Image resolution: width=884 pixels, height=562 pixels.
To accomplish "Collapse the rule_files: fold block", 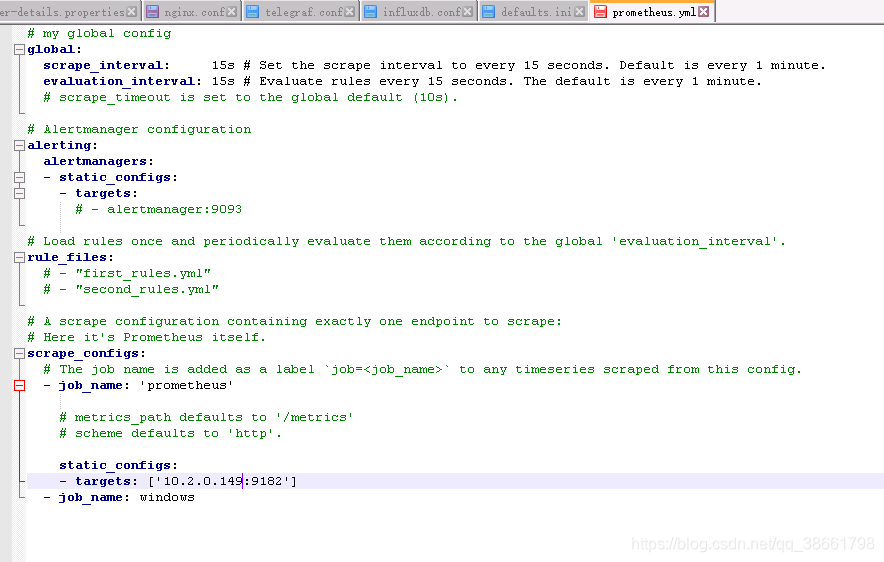I will click(x=19, y=258).
